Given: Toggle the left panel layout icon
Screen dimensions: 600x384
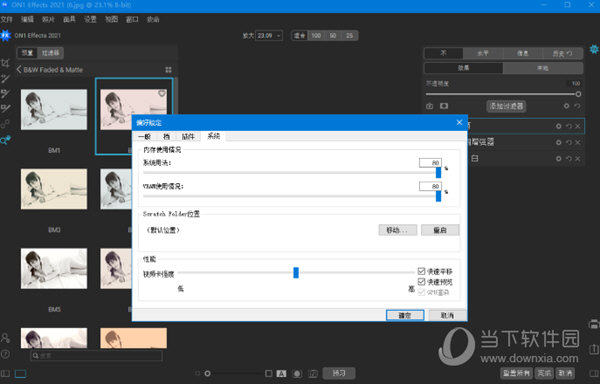Looking at the screenshot, I should [5, 374].
